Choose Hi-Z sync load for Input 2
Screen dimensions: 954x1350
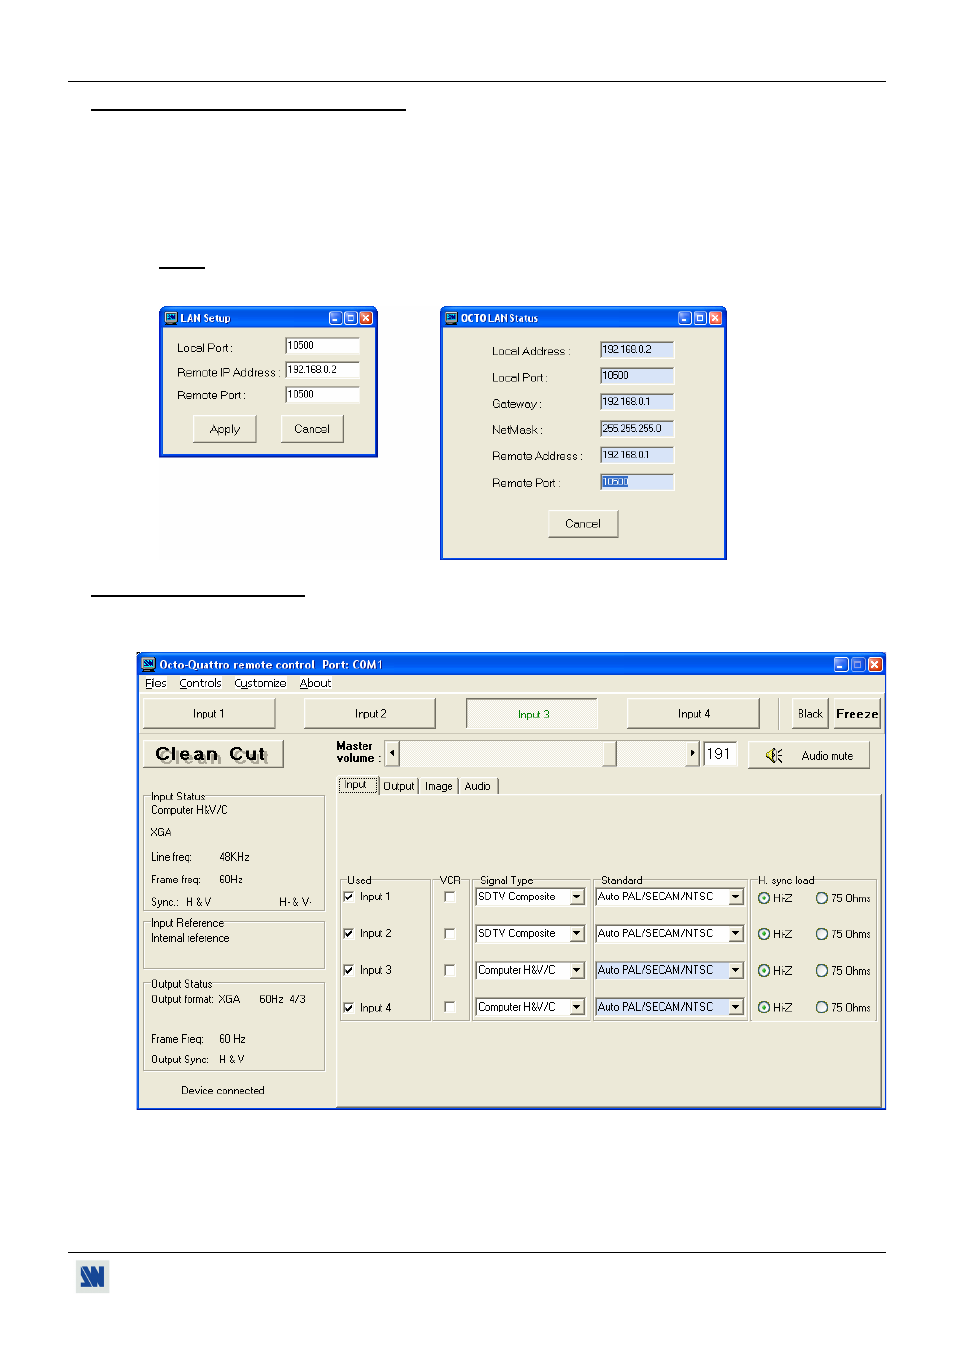(764, 934)
